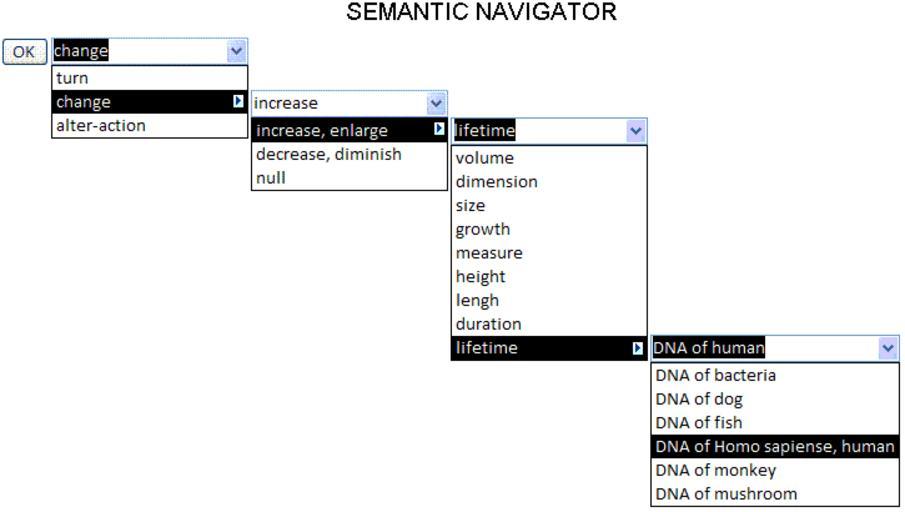Screen dimensions: 905x512
Task: Open the 'change' combo box dropdown arrow
Action: [x=237, y=51]
